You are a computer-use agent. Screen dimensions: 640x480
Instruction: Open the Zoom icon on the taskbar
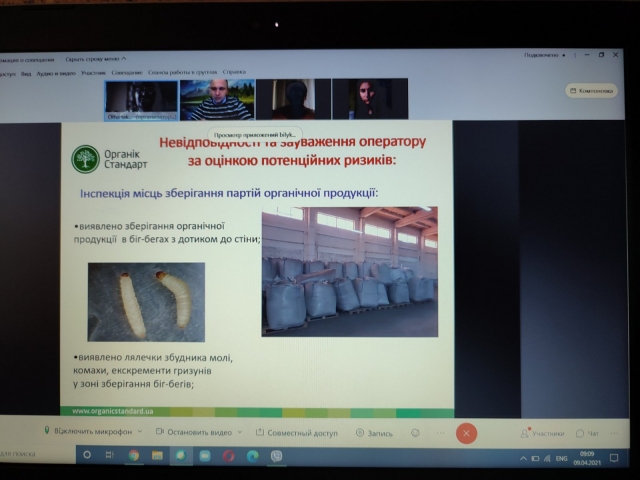pyautogui.click(x=205, y=456)
